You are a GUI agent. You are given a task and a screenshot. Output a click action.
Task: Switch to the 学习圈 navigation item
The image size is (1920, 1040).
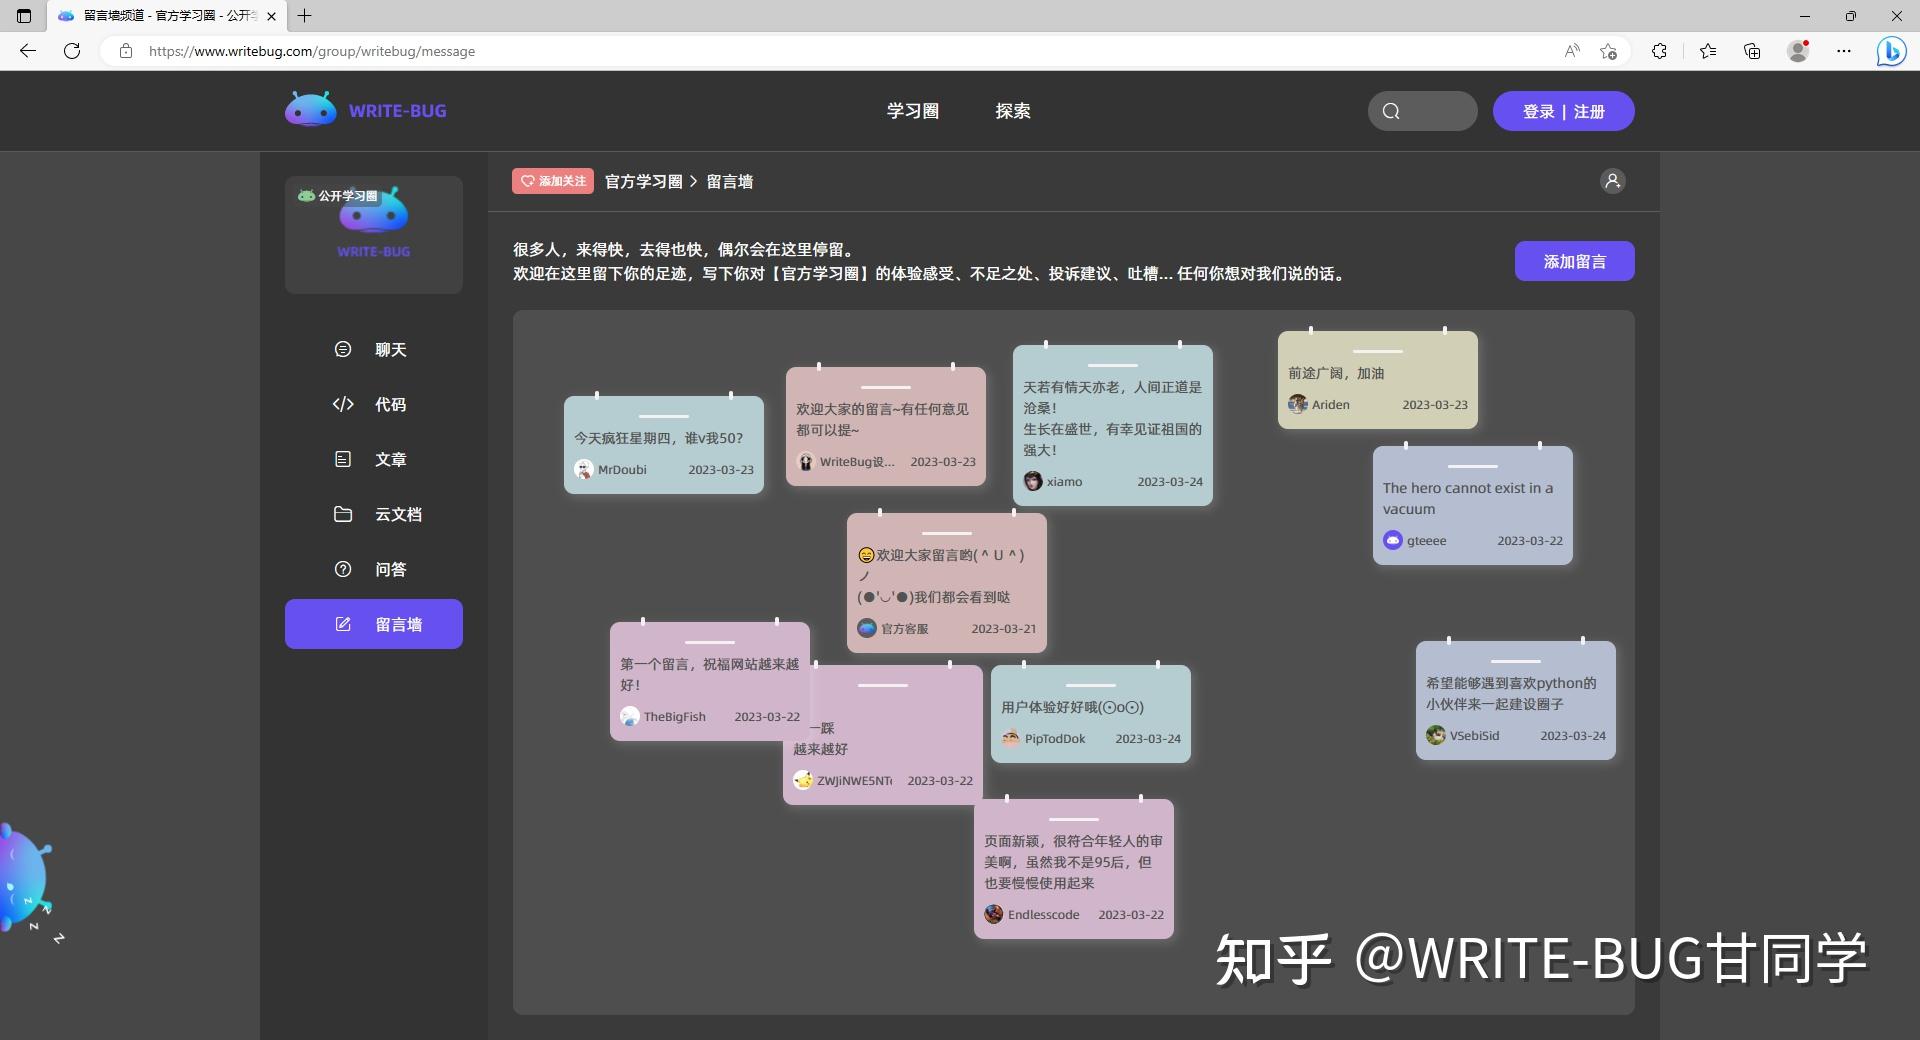tap(911, 111)
